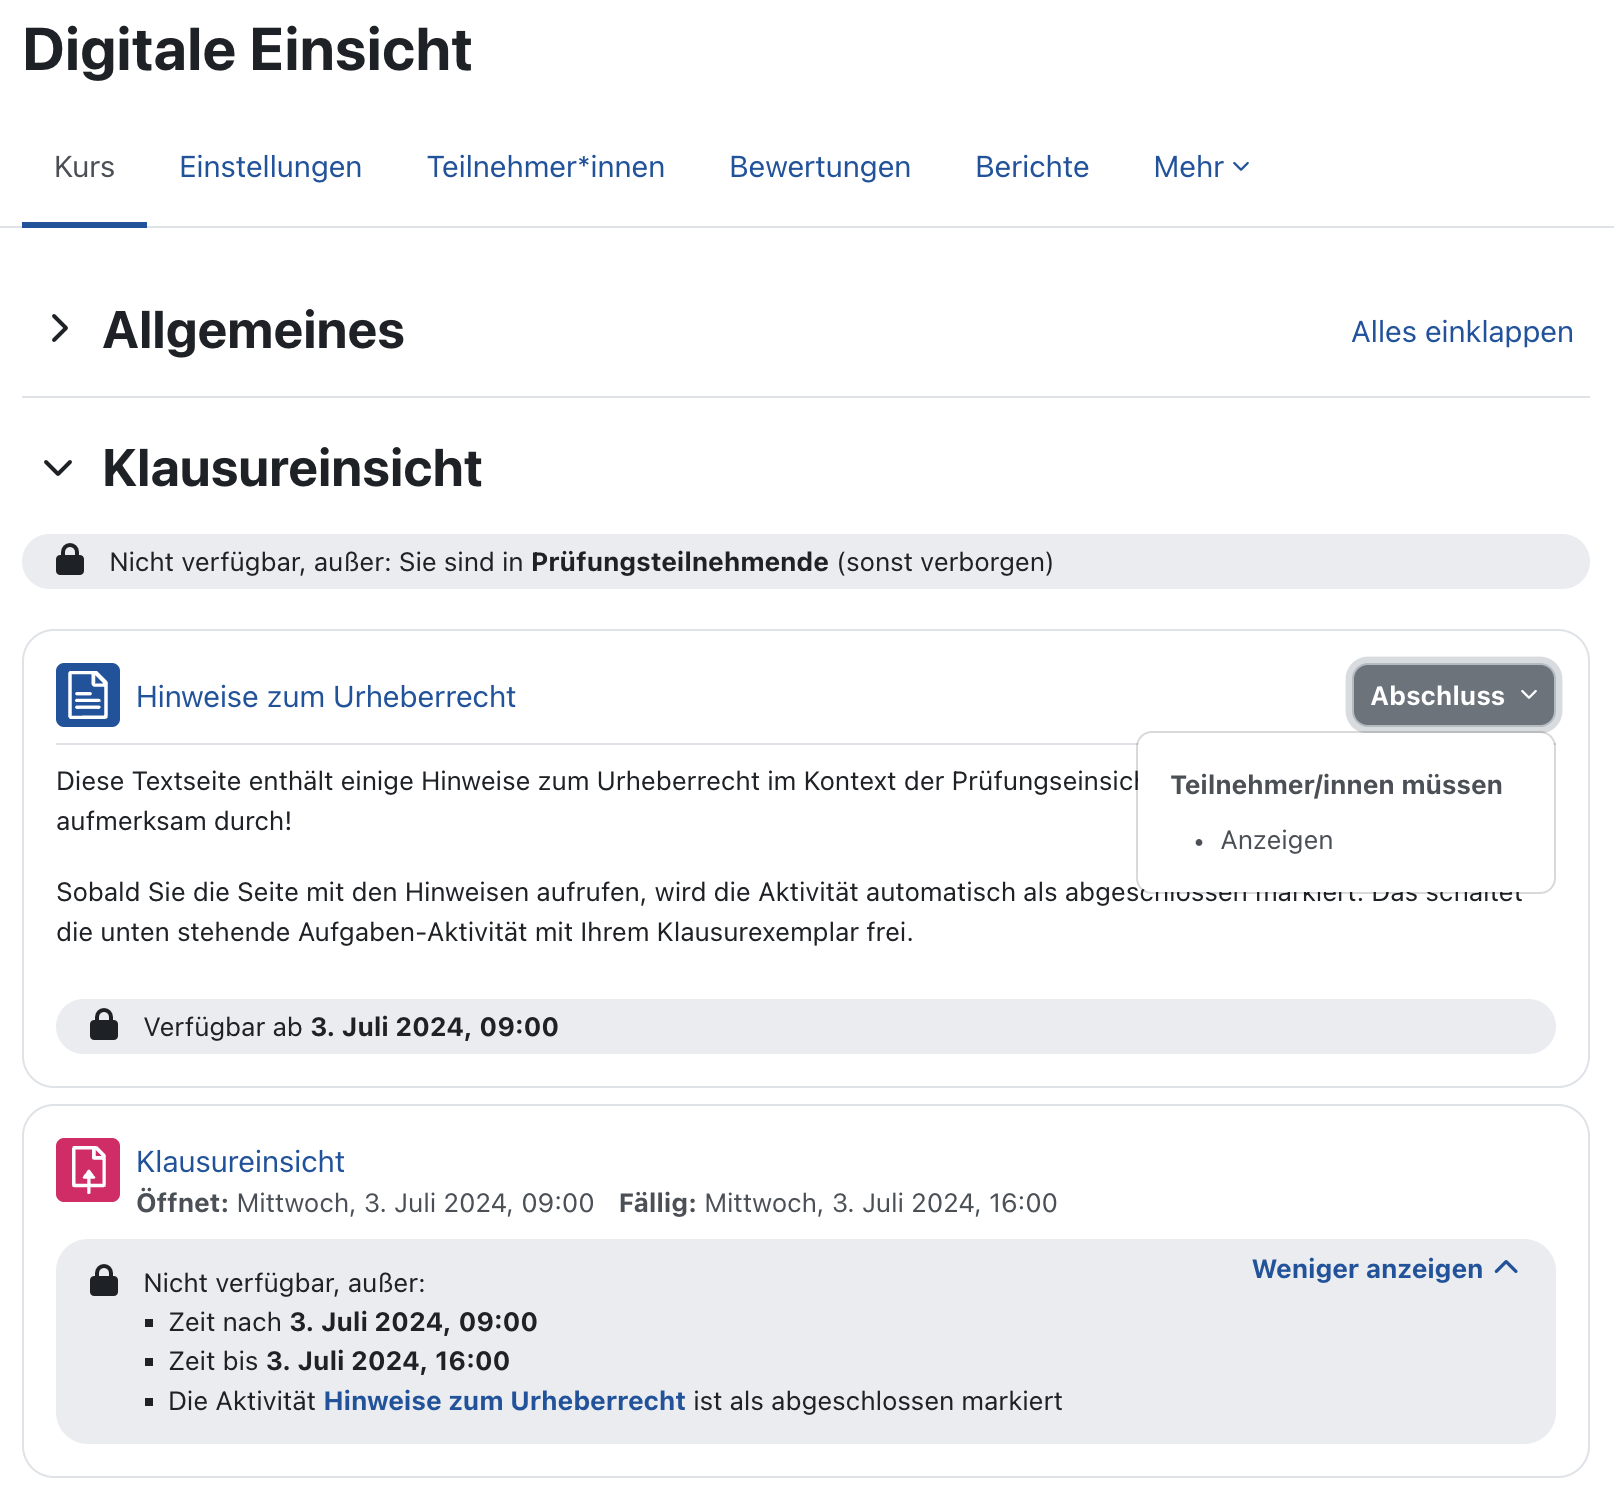The height and width of the screenshot is (1496, 1614).
Task: Open the Hinweise zum Urheberrecht page
Action: pos(326,697)
